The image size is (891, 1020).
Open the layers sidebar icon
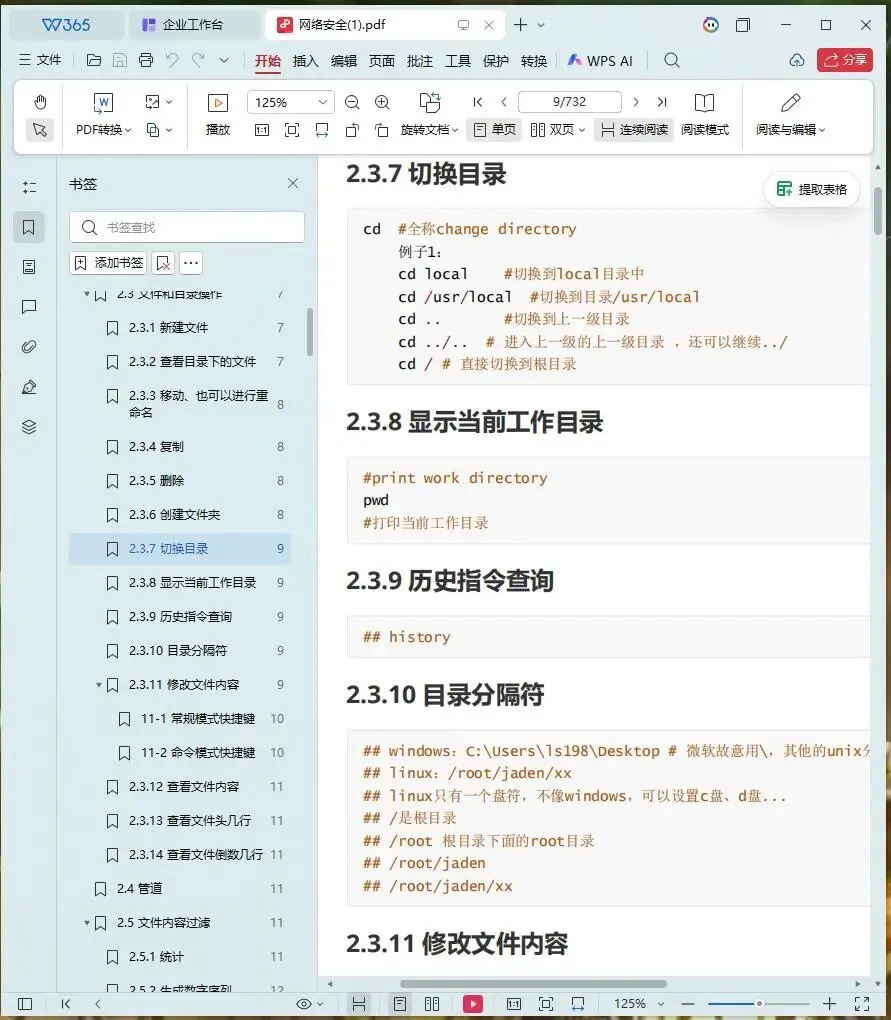pos(29,427)
